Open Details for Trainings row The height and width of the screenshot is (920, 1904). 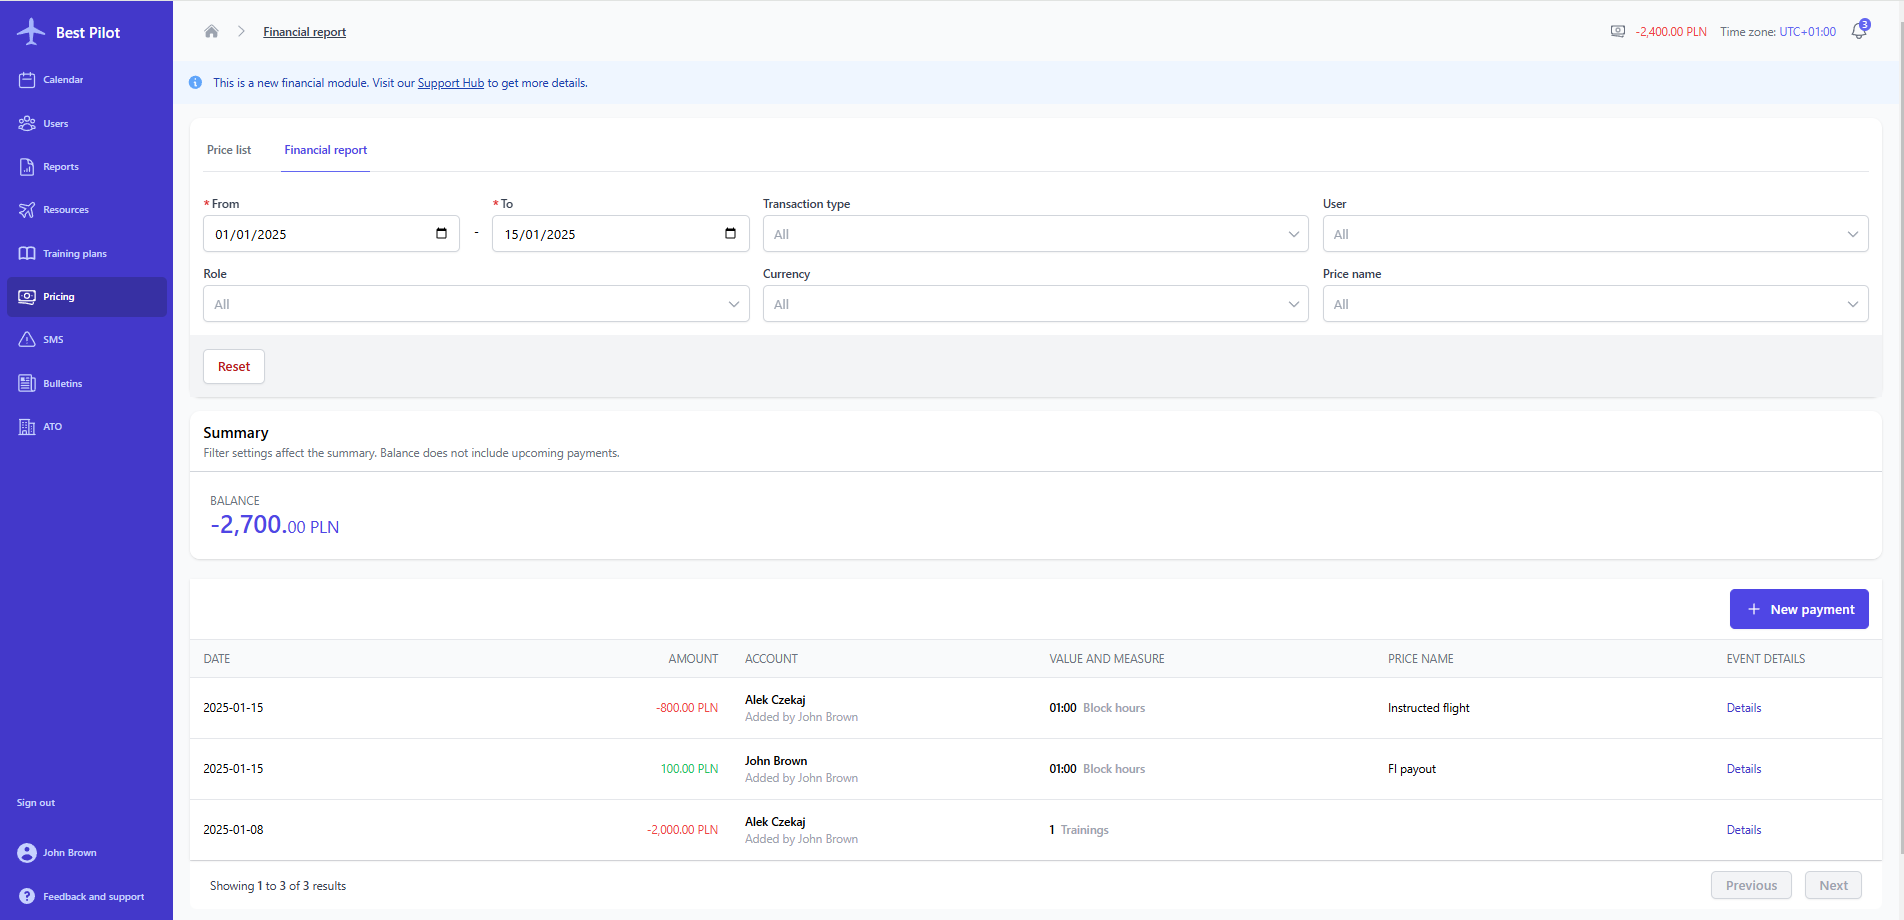1744,830
